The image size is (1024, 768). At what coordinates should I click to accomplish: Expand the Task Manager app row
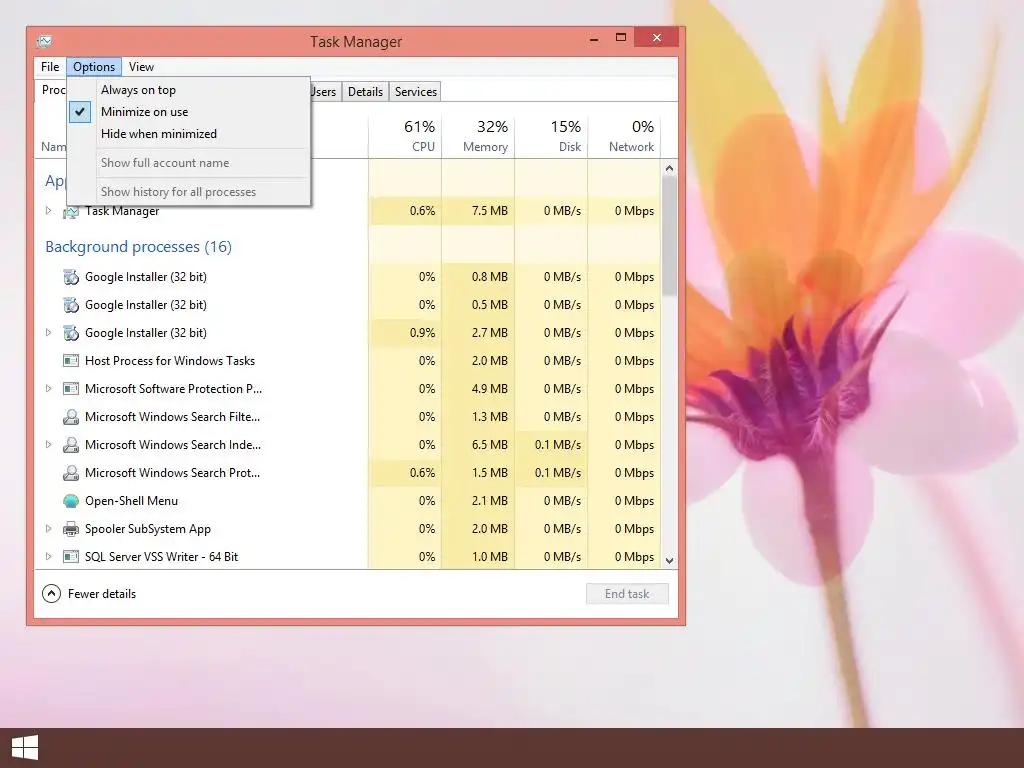click(x=48, y=210)
